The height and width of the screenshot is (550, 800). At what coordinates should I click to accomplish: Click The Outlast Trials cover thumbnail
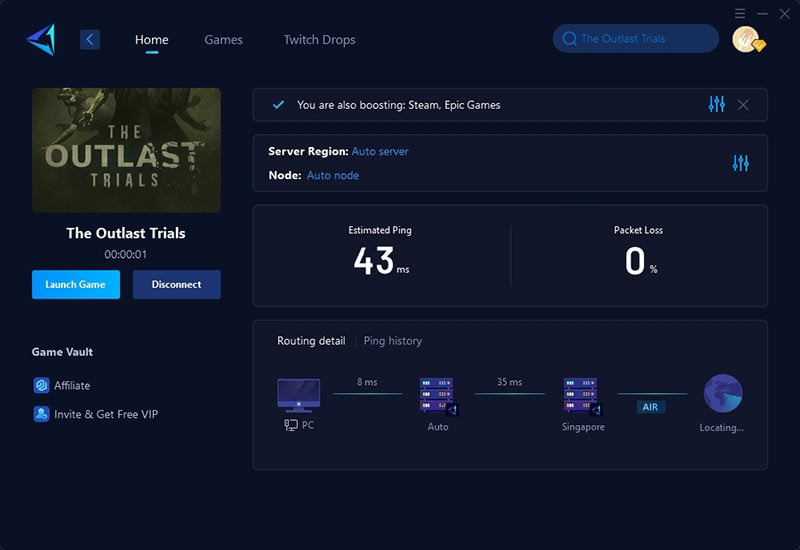126,150
